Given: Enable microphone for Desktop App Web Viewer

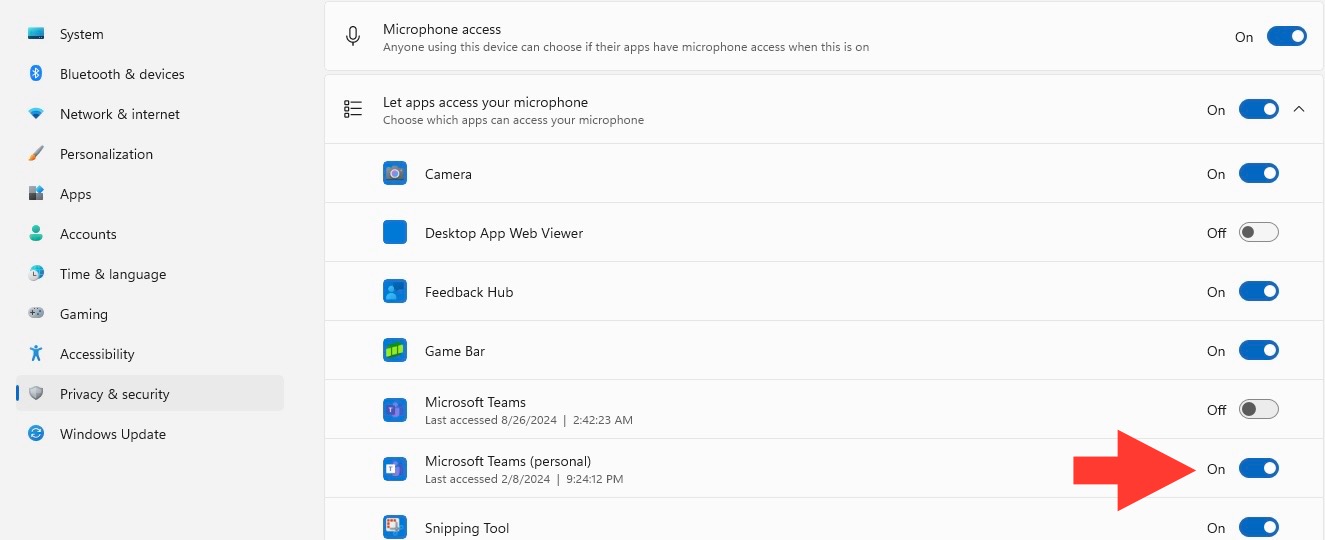Looking at the screenshot, I should click(1259, 232).
